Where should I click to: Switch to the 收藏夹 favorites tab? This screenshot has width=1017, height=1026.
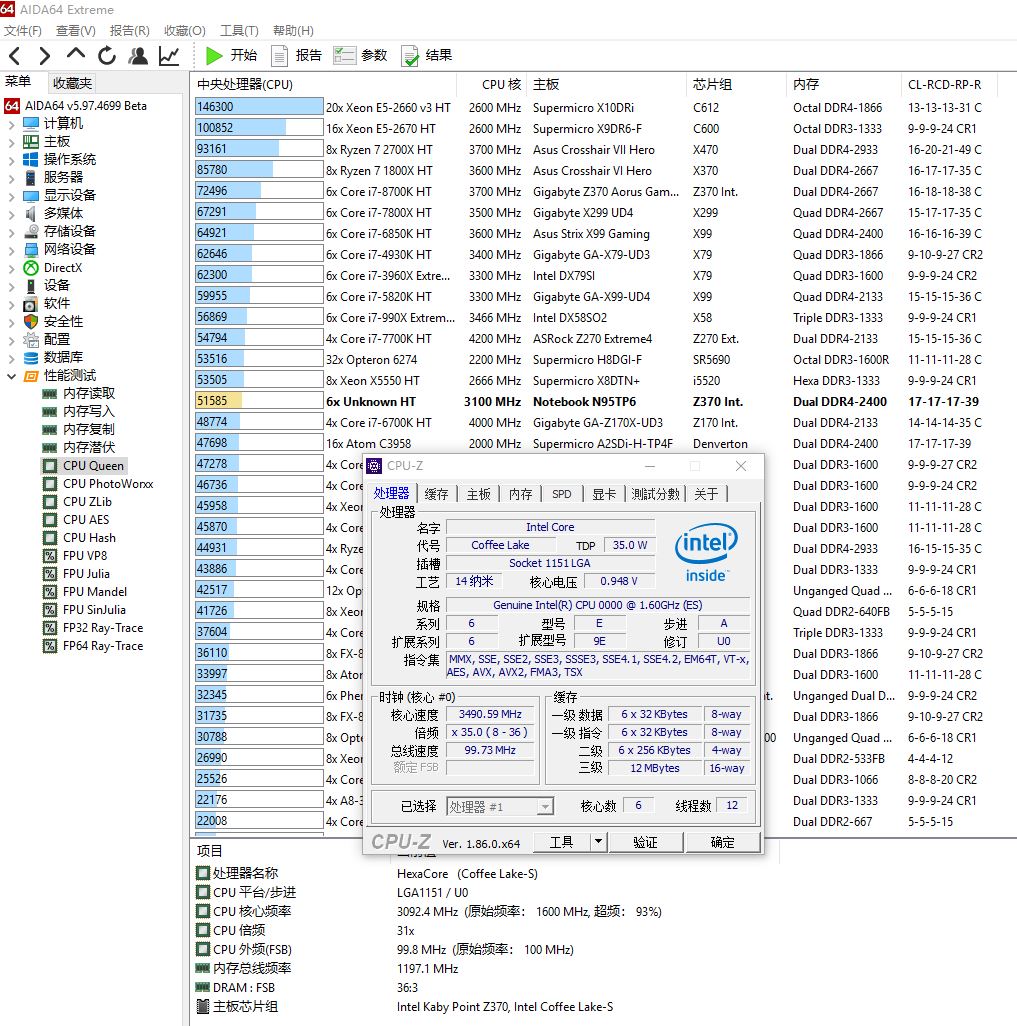click(72, 83)
